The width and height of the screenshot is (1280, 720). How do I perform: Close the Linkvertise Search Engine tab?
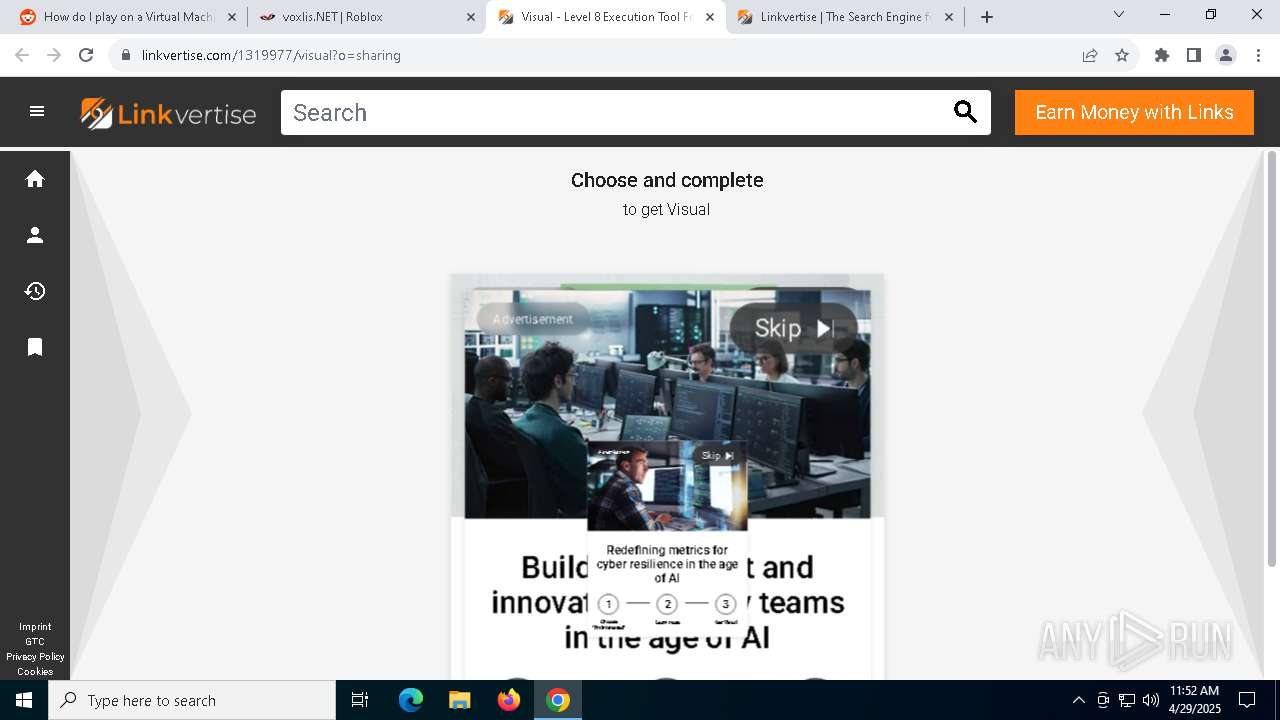(x=949, y=17)
